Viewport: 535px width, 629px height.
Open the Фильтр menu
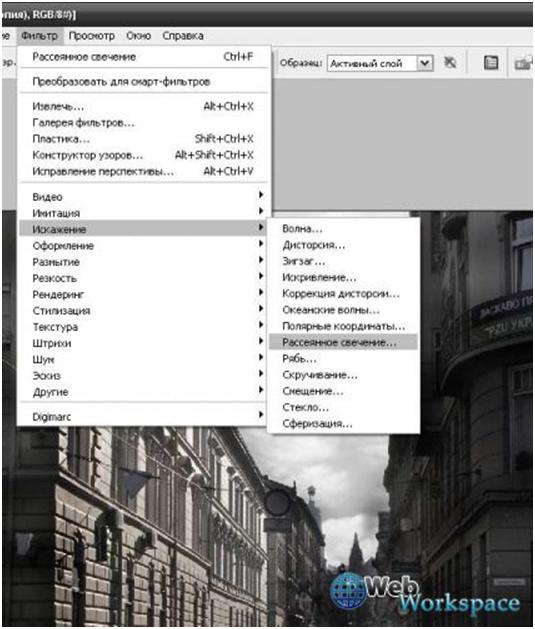tap(39, 36)
